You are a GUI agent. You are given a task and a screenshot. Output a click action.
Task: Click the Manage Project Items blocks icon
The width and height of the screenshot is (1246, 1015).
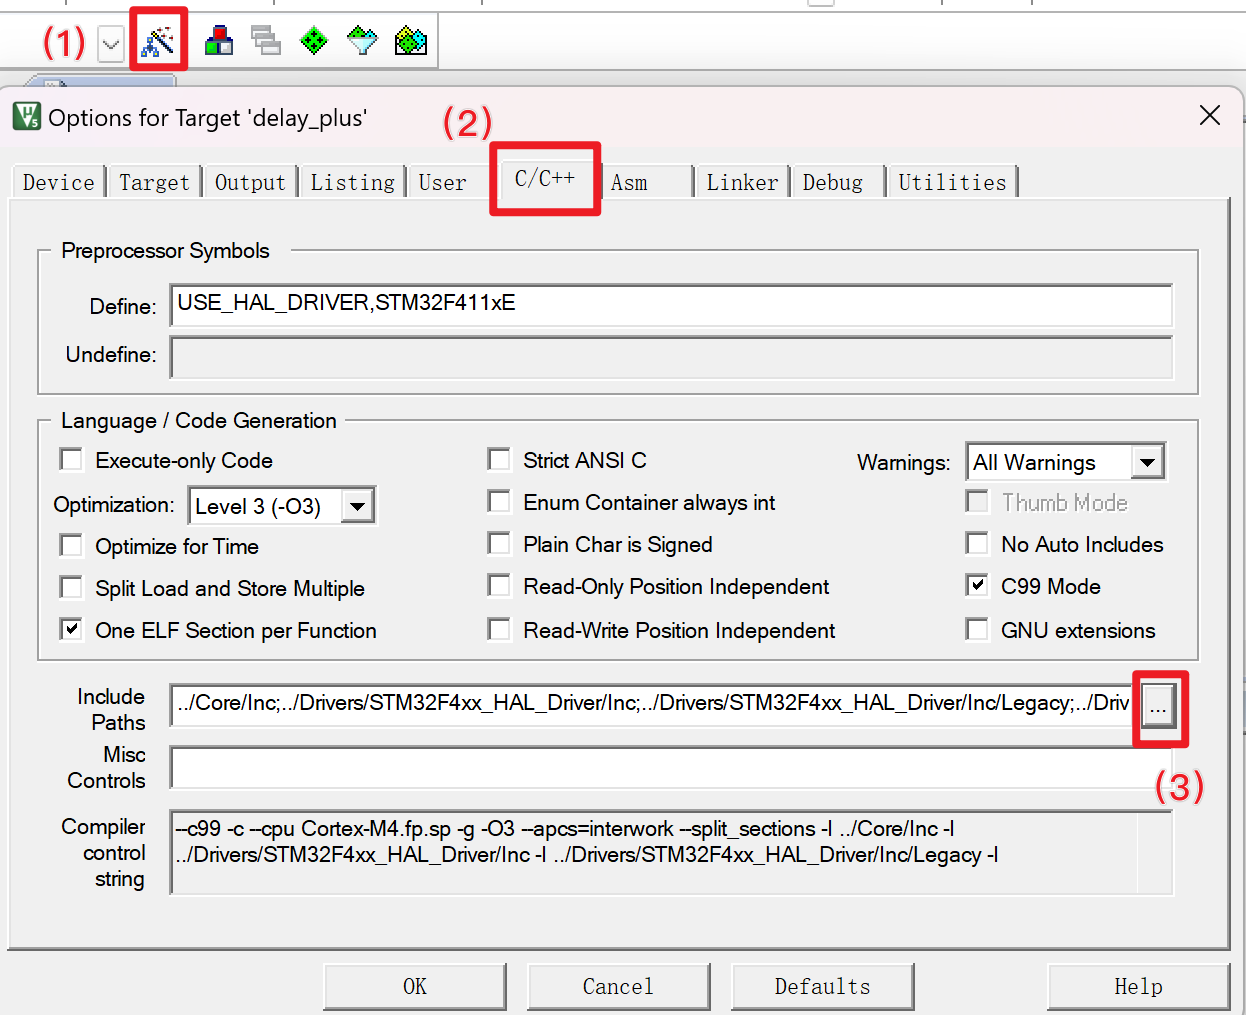coord(218,41)
